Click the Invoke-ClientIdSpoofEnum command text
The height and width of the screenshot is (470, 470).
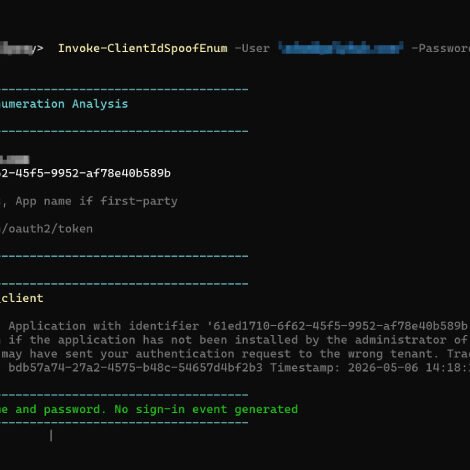coord(143,48)
